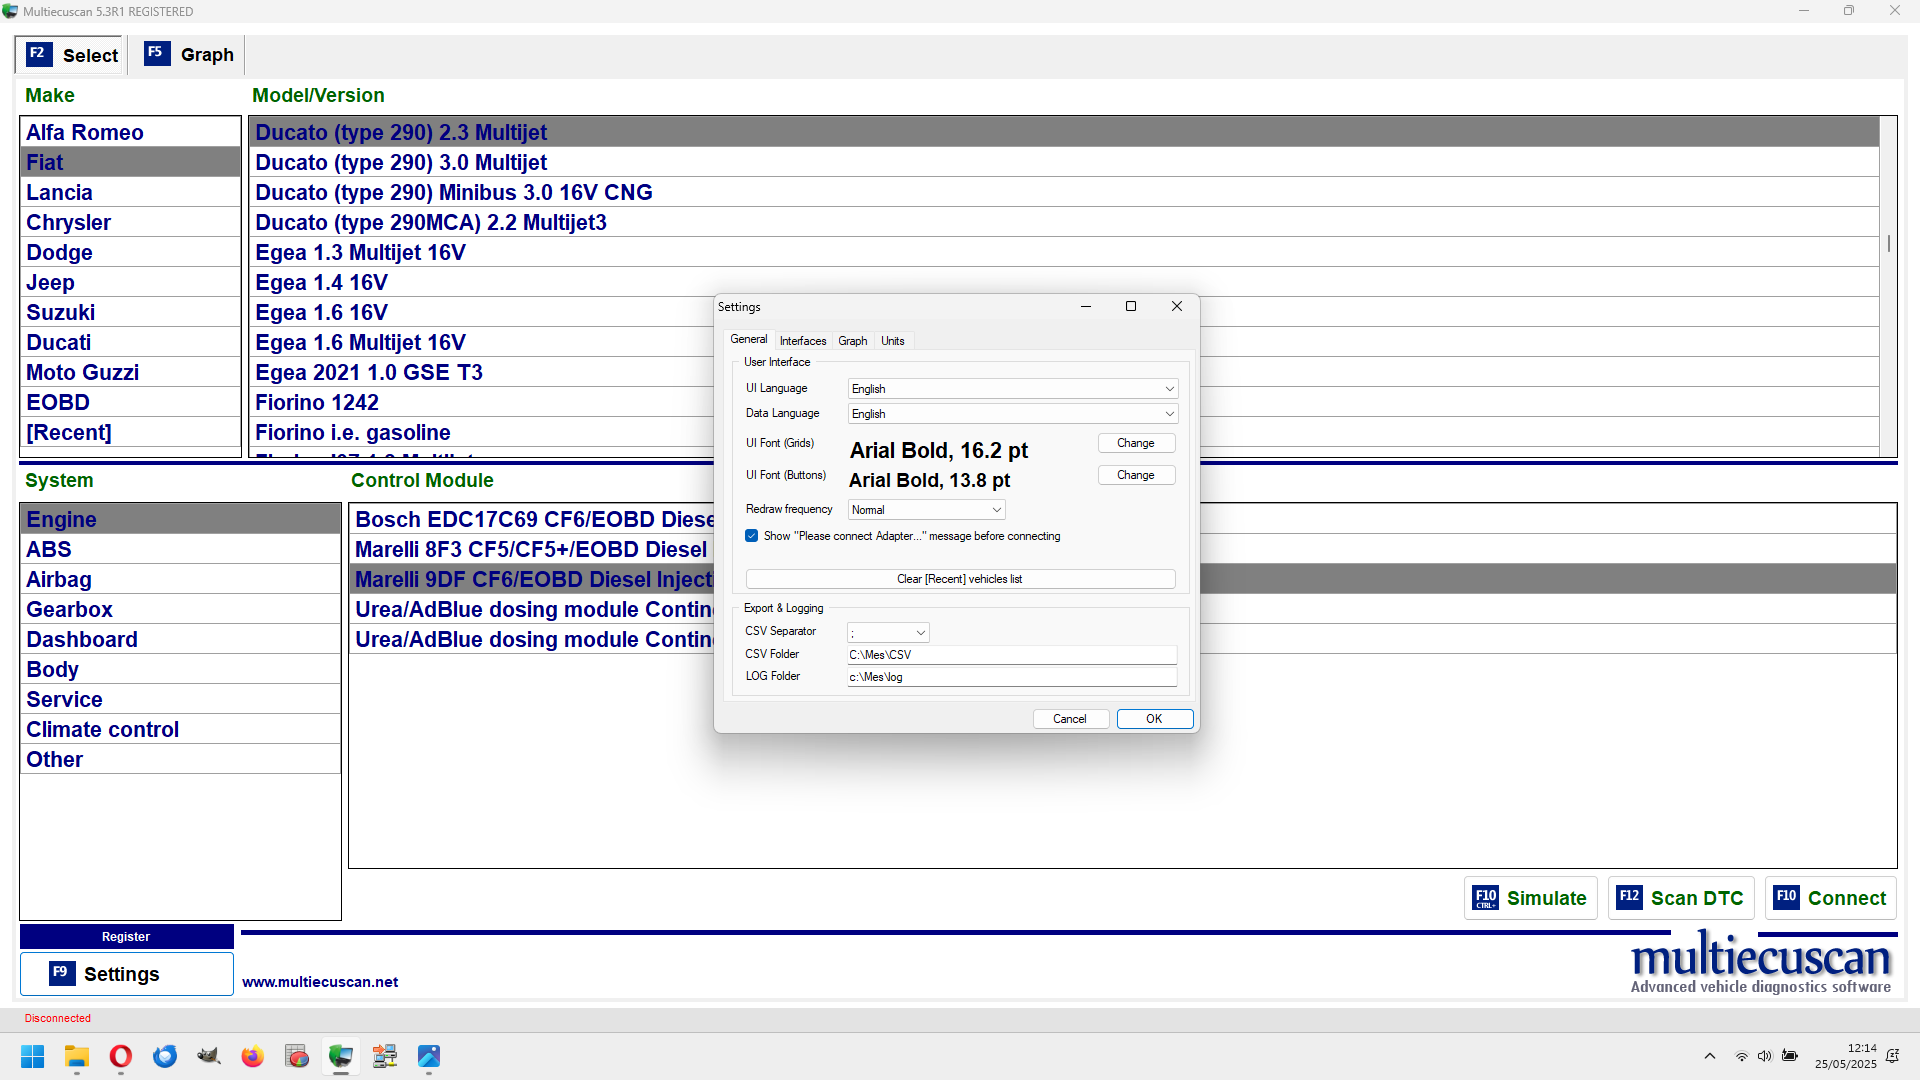Open the Interfaces tab in Settings
The image size is (1920, 1080).
[803, 341]
